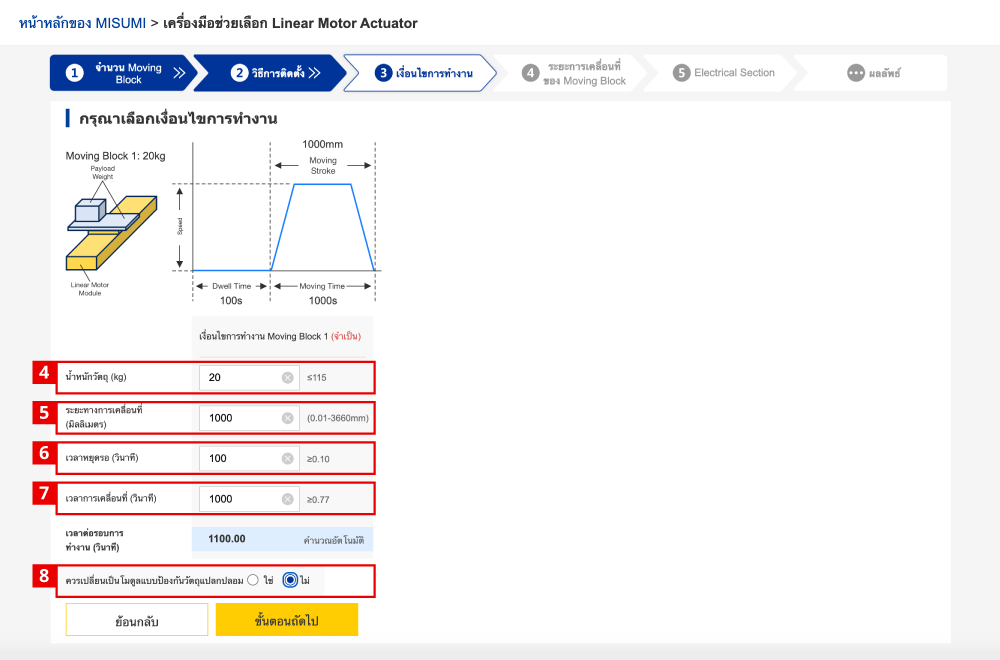1000x660 pixels.
Task: Click the ≥0.10 dwell time hint
Action: tap(318, 459)
